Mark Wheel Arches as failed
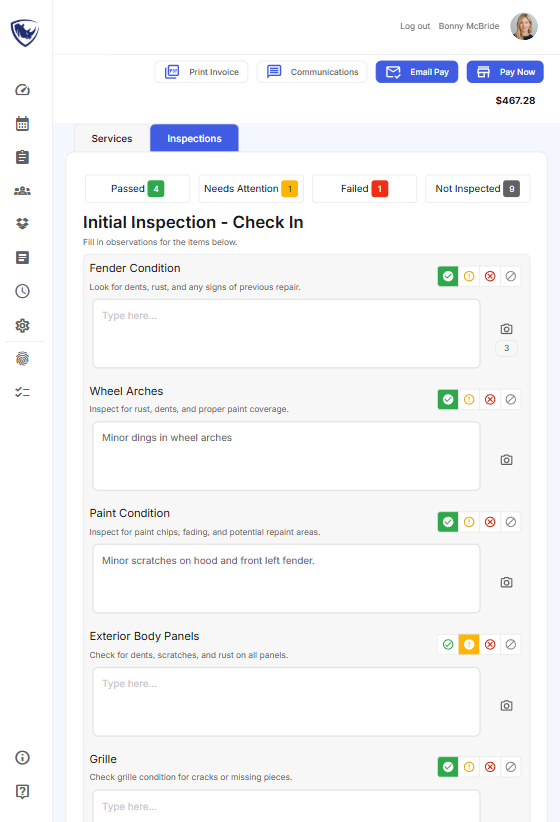Image resolution: width=560 pixels, height=822 pixels. point(490,399)
